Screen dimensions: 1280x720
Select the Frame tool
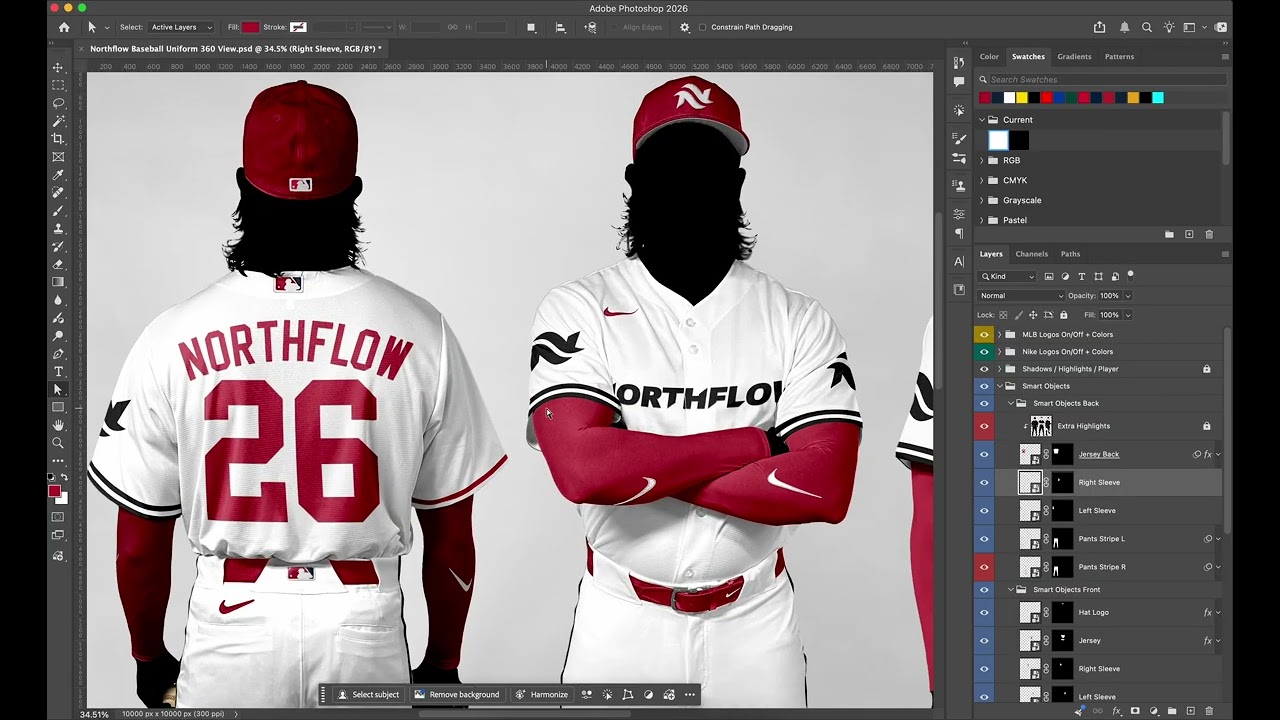pyautogui.click(x=58, y=157)
